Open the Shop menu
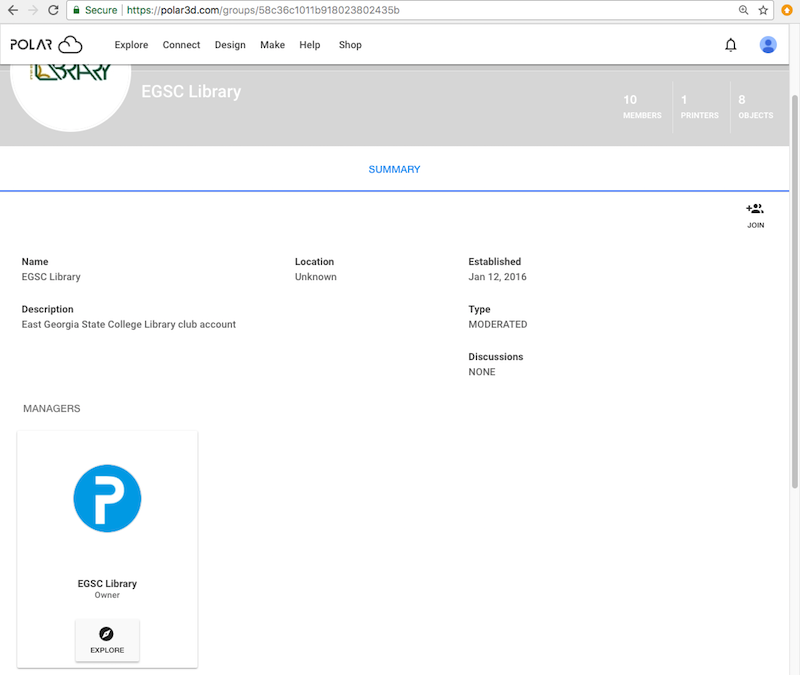Viewport: 800px width, 675px height. [x=350, y=45]
